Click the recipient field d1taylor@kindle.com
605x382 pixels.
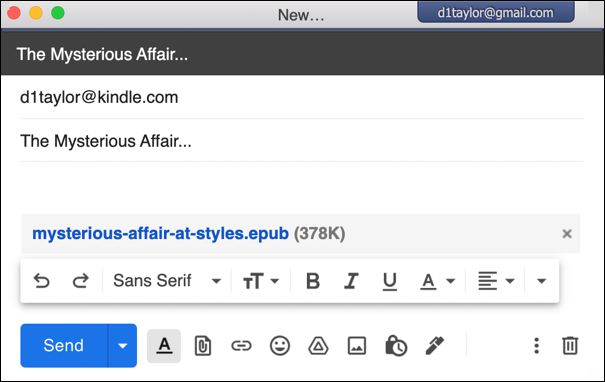pyautogui.click(x=301, y=97)
